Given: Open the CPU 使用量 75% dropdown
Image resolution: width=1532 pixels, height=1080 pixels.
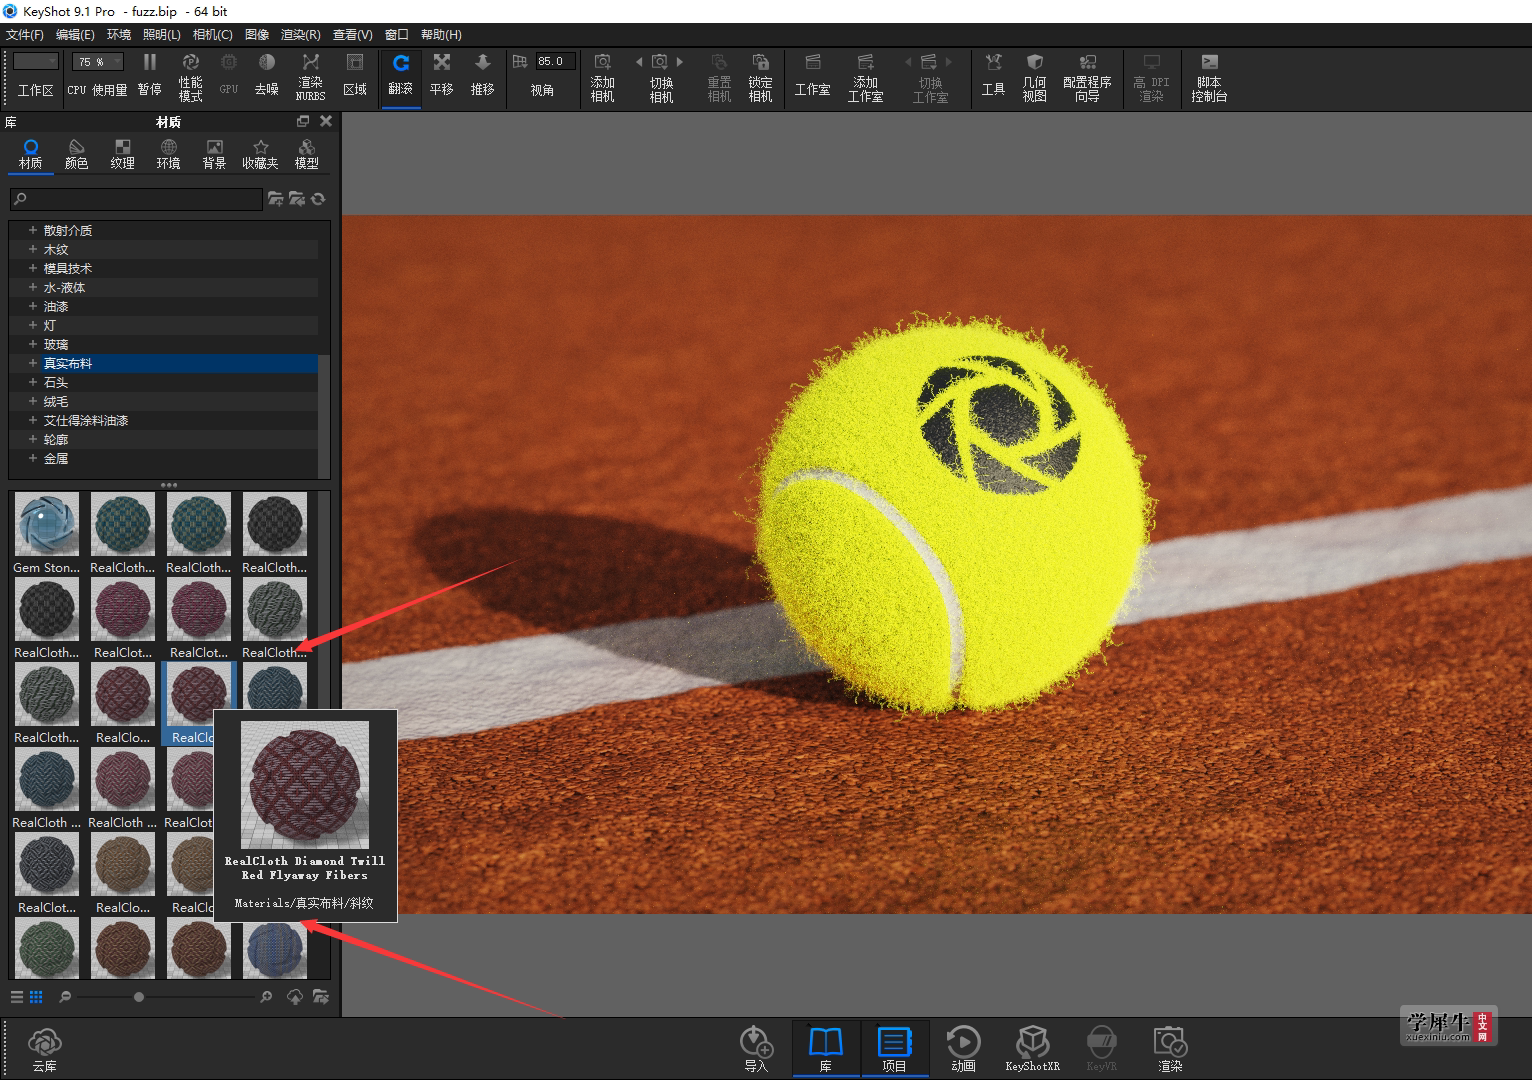Looking at the screenshot, I should 97,62.
